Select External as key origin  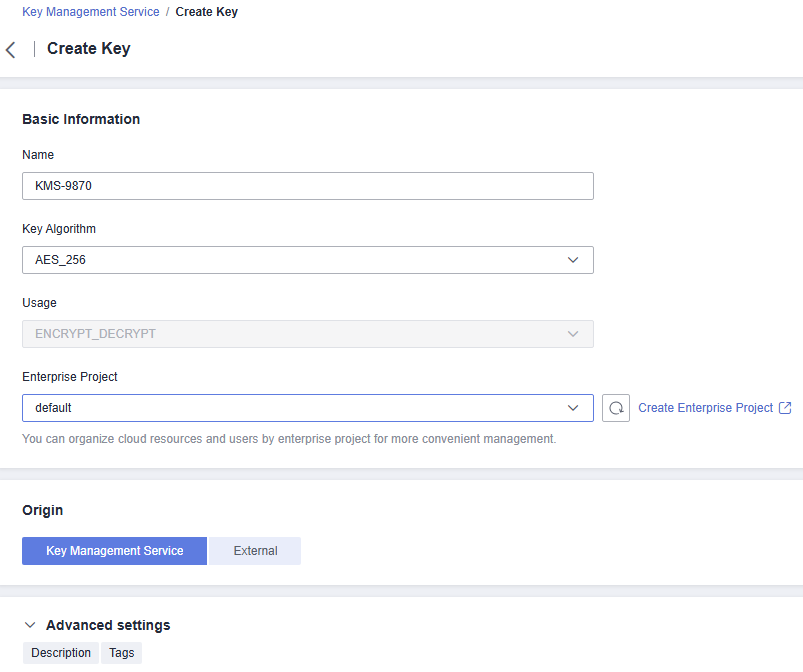[255, 551]
